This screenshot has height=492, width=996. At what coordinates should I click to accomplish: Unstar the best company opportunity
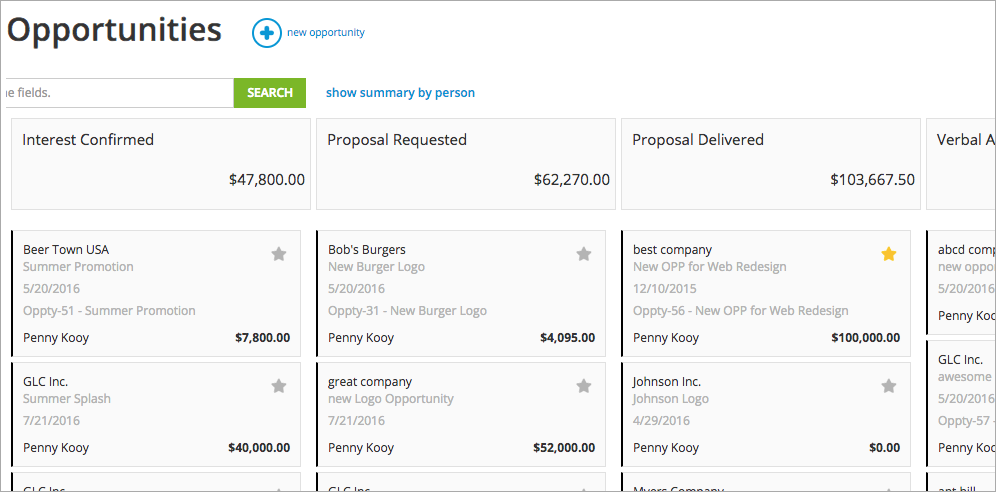click(889, 254)
